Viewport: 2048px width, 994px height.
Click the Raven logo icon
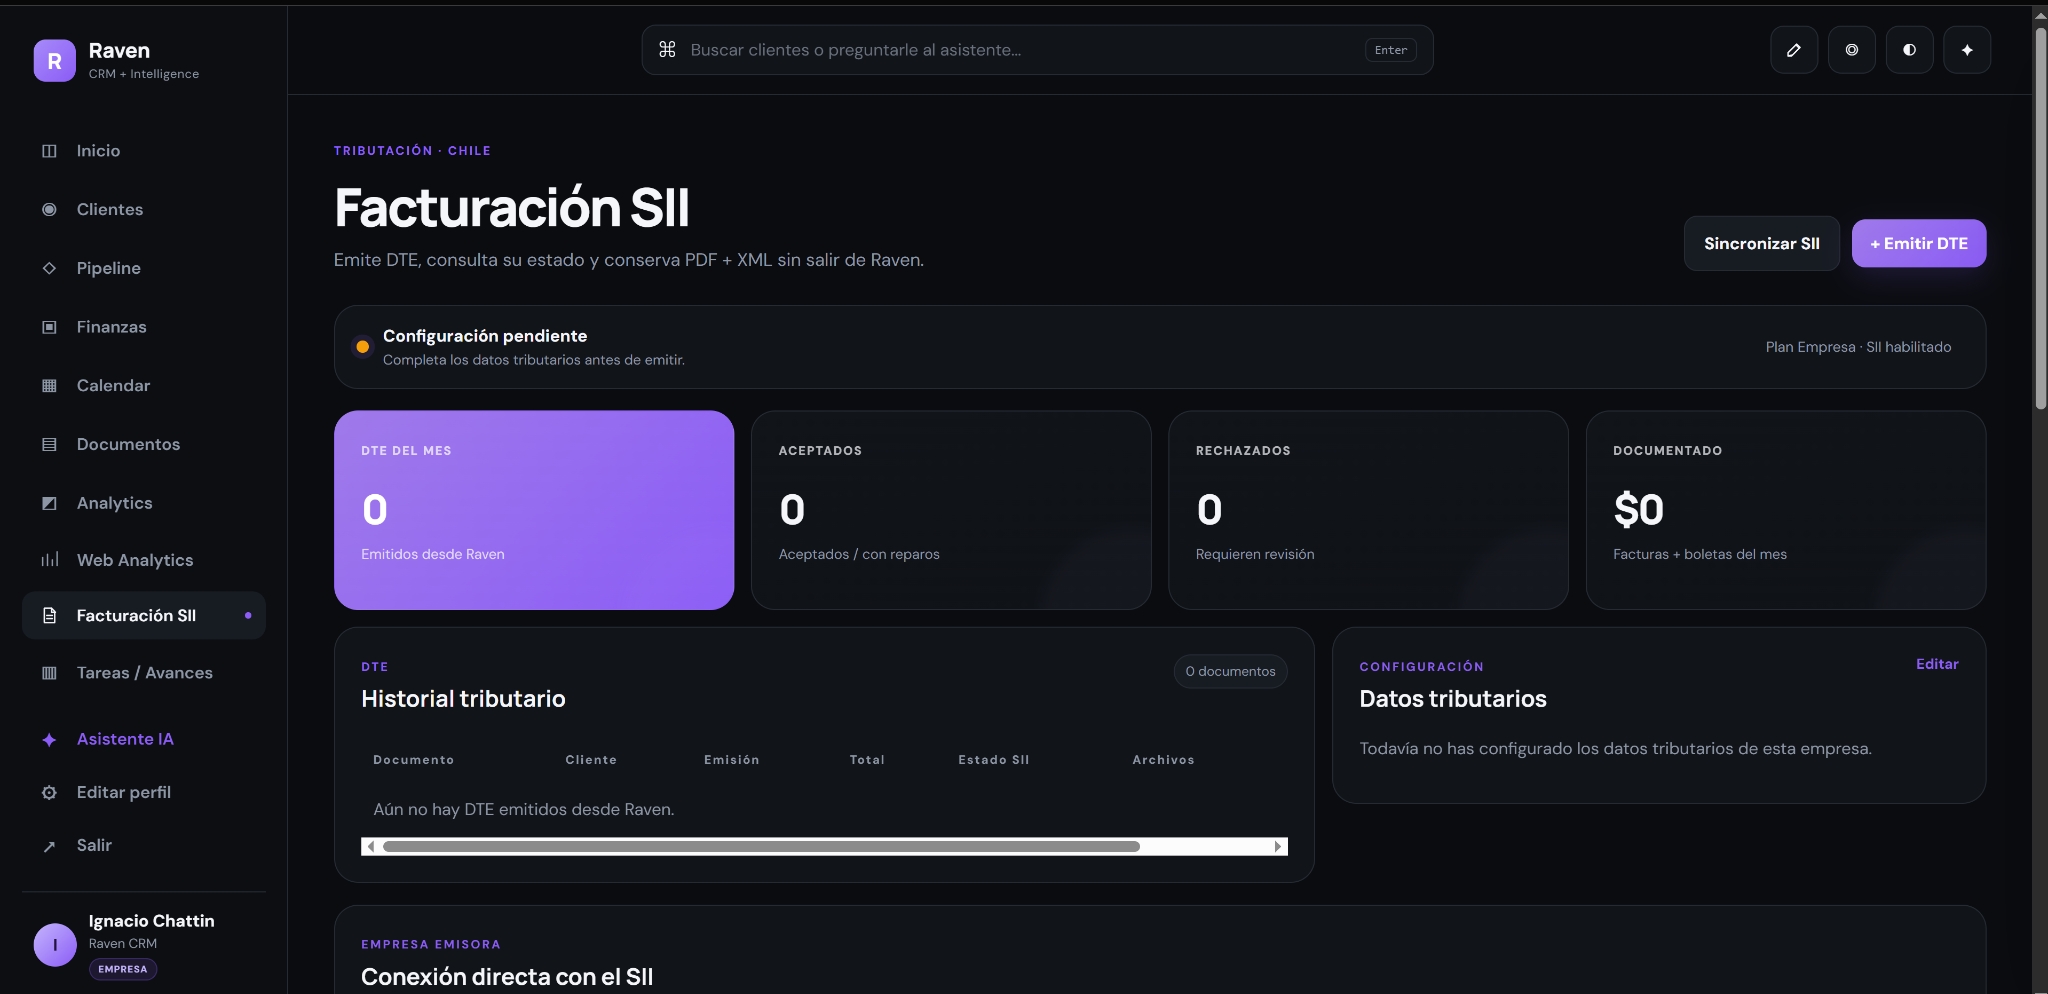point(55,61)
